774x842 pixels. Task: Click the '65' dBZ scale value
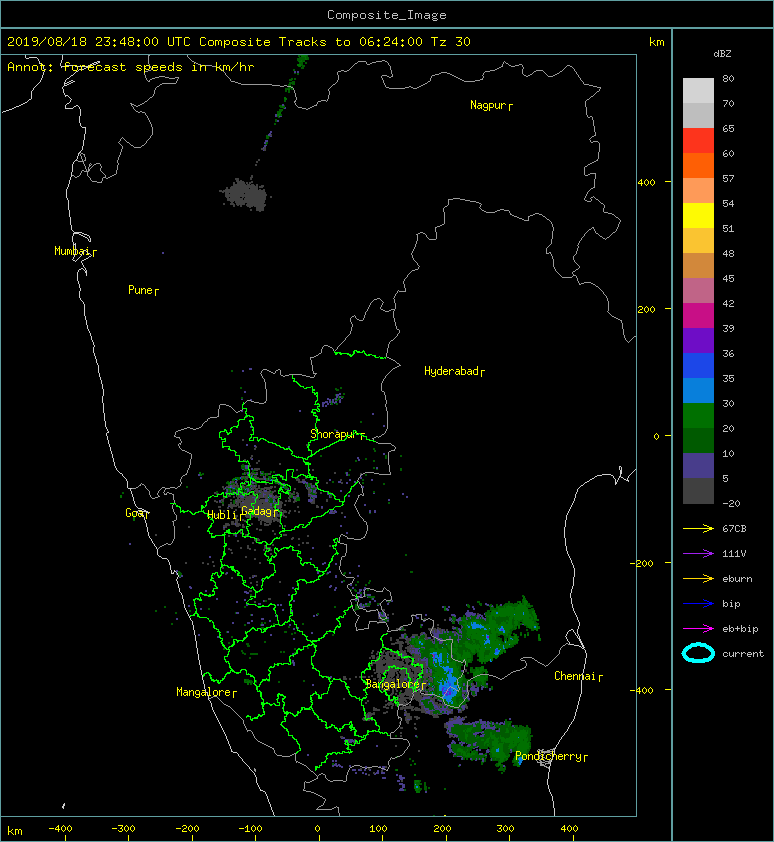click(728, 128)
